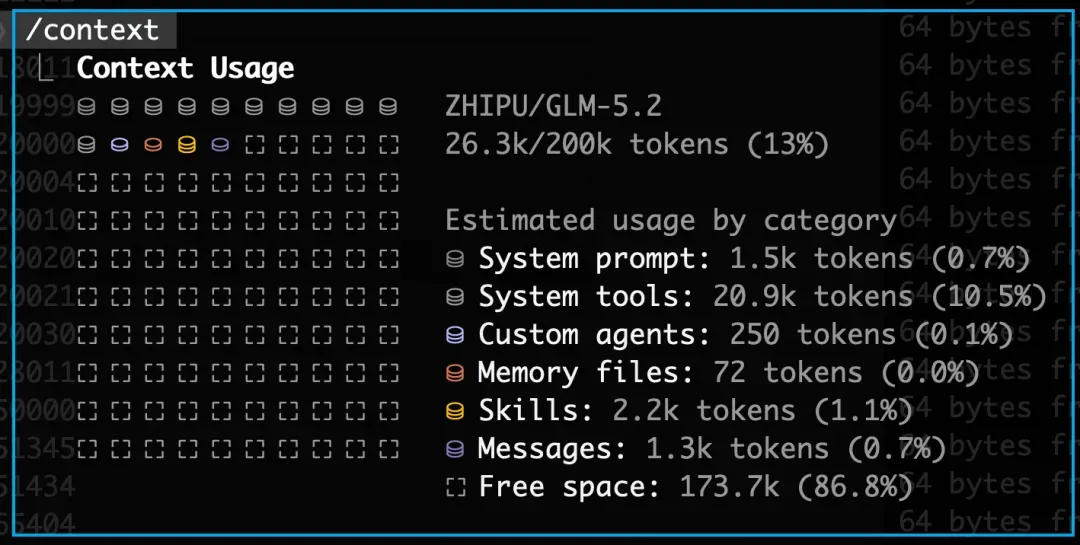The height and width of the screenshot is (545, 1080).
Task: Click the yellow Skills legend icon
Action: (455, 411)
